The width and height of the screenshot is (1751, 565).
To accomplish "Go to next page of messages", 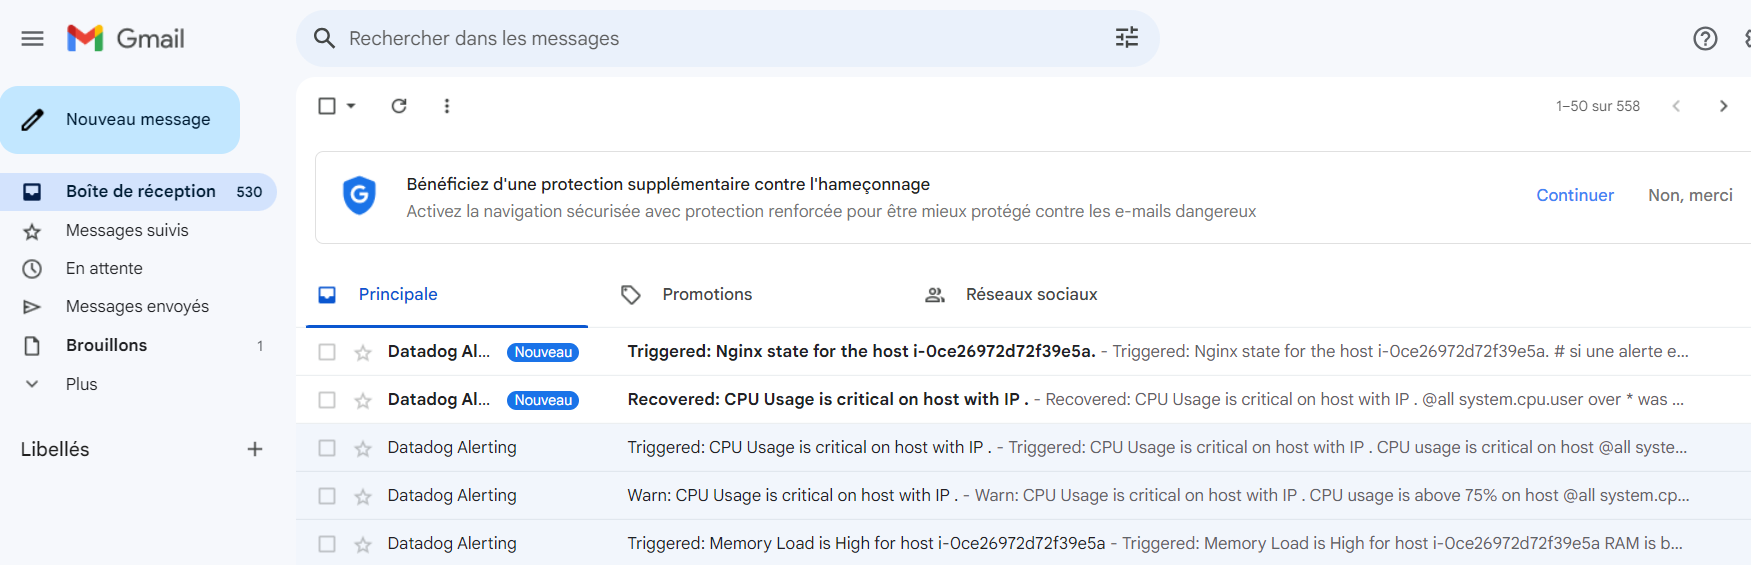I will click(x=1723, y=106).
